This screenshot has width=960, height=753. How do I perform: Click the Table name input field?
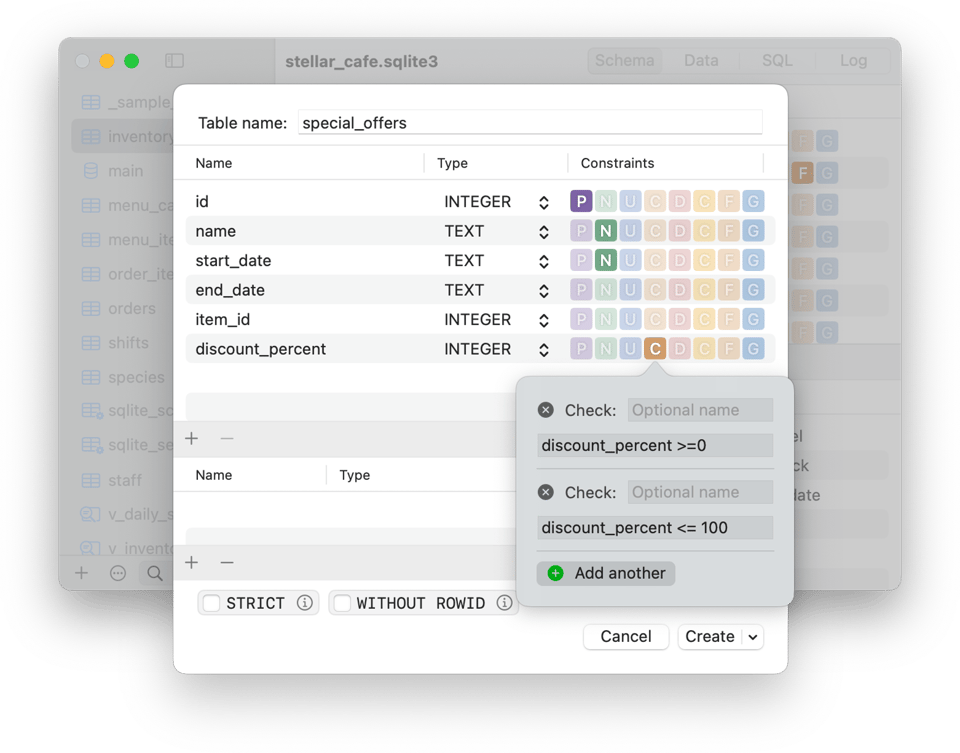click(530, 123)
